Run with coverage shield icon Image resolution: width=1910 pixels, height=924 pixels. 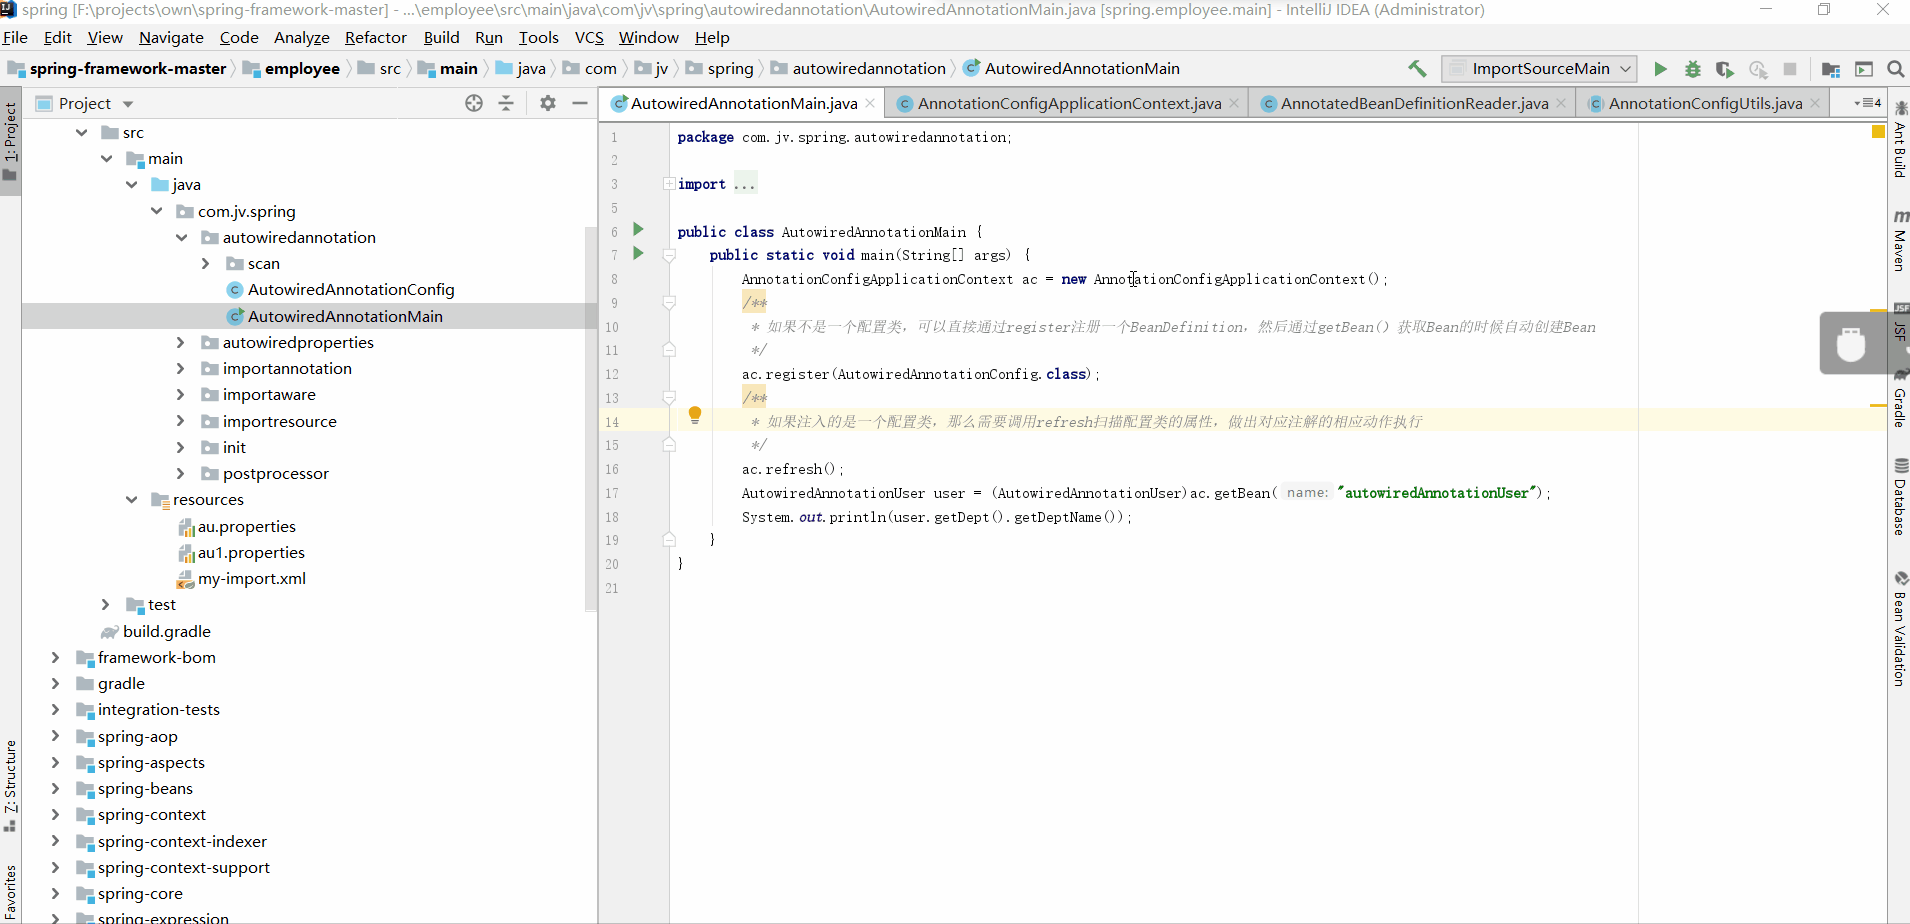point(1725,69)
